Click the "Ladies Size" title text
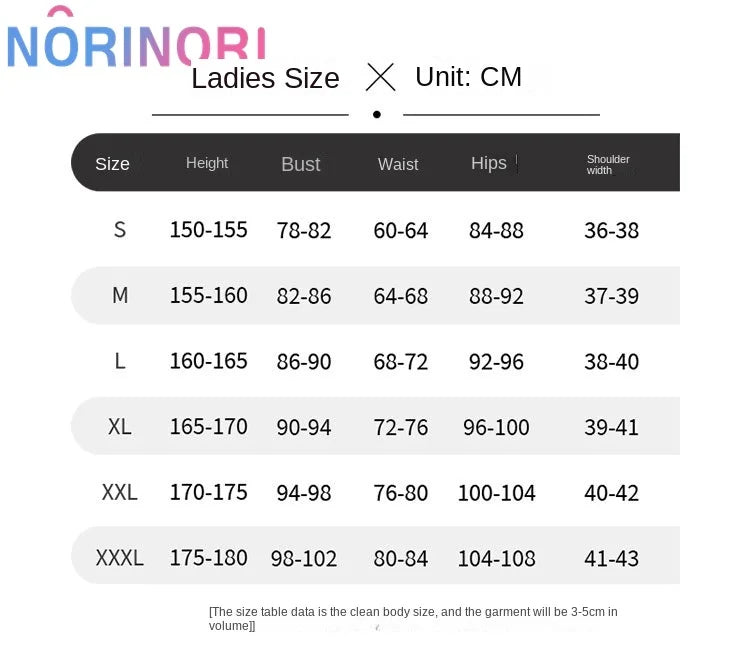The width and height of the screenshot is (750, 657). pyautogui.click(x=265, y=78)
